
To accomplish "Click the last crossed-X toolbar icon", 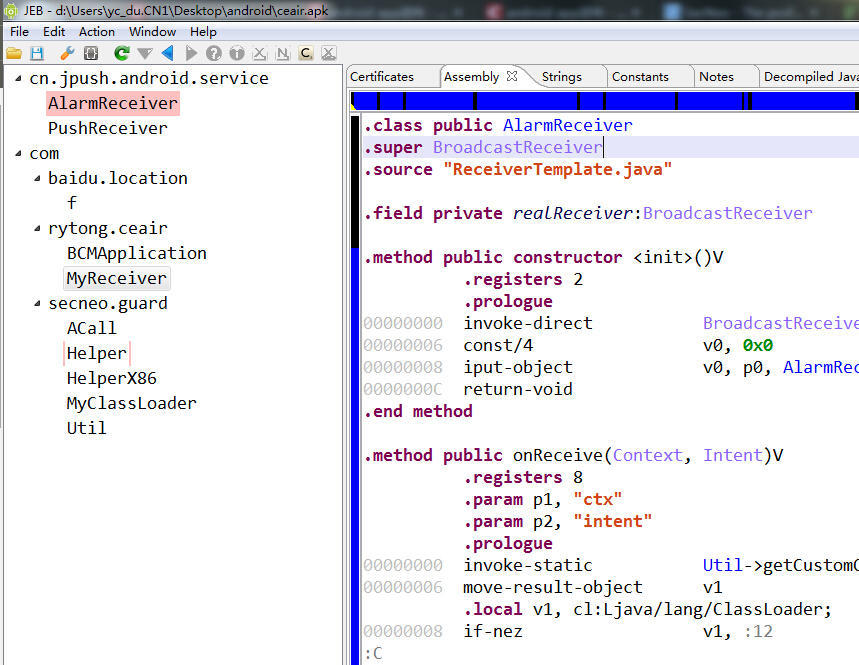I will [329, 53].
